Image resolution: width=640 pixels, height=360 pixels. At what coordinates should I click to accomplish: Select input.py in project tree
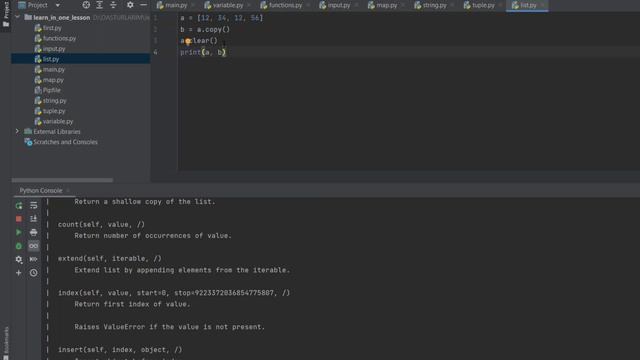54,49
